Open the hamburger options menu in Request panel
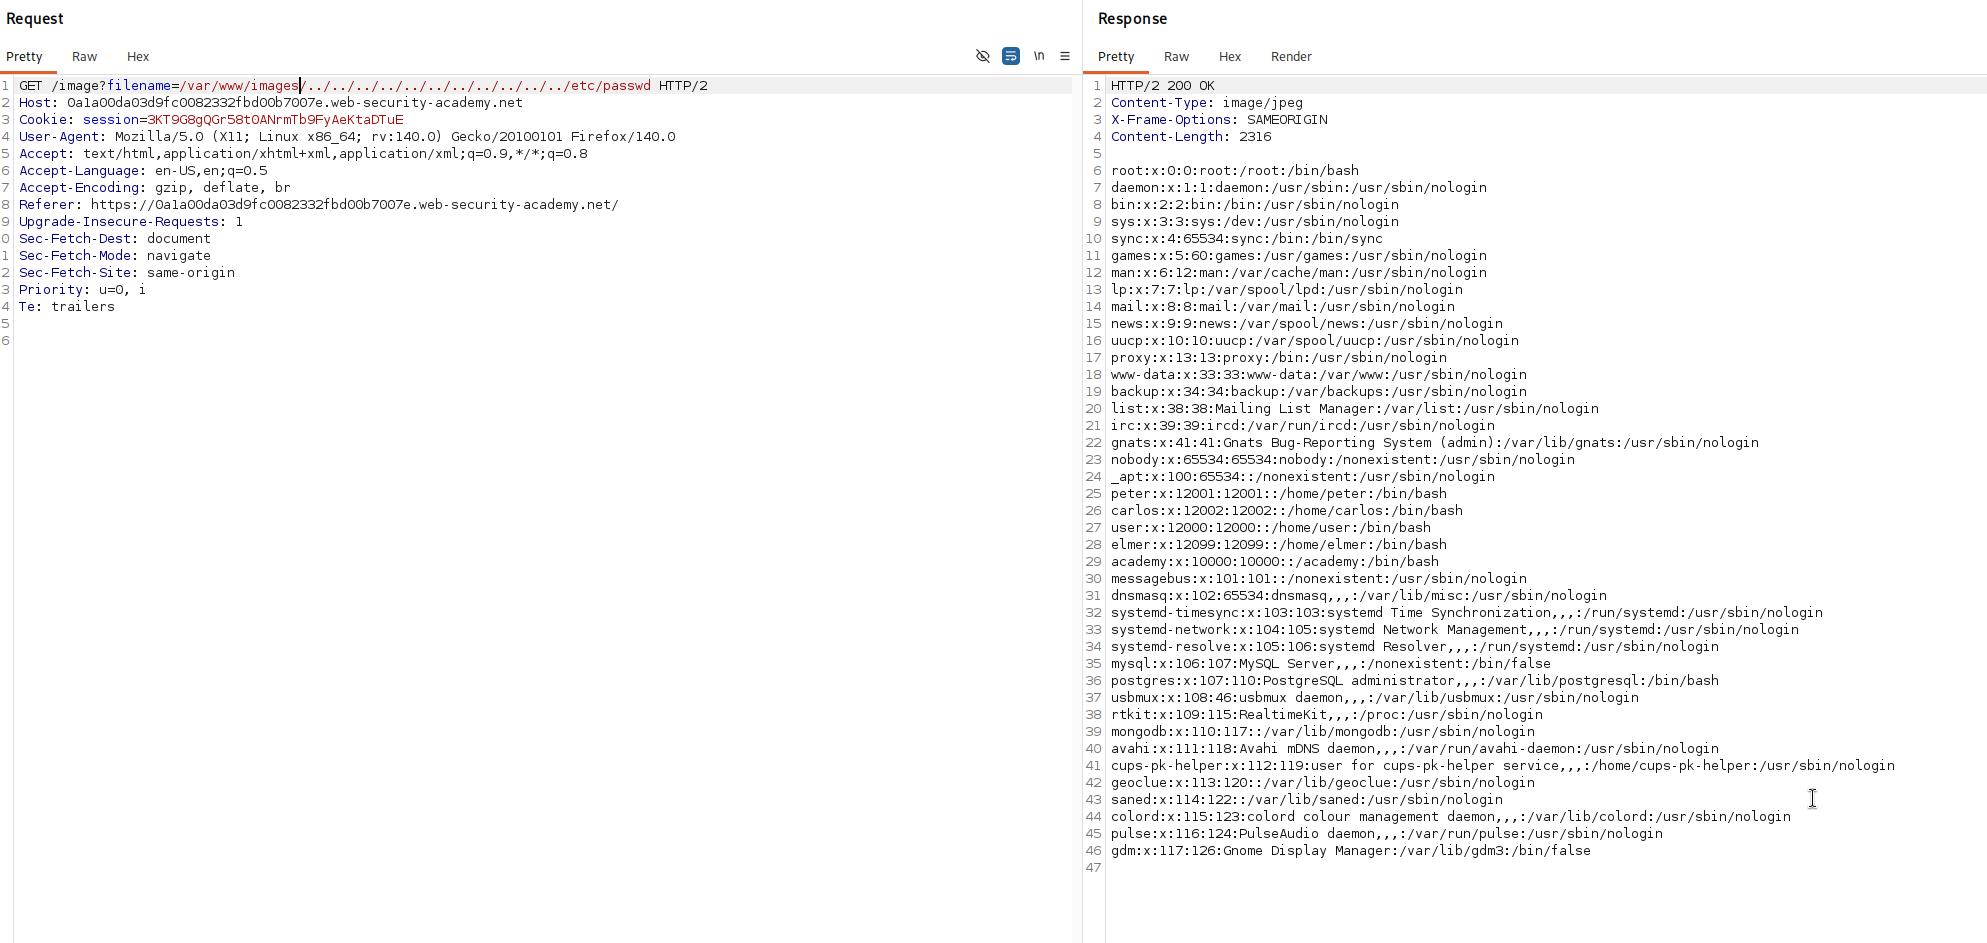 pyautogui.click(x=1065, y=56)
